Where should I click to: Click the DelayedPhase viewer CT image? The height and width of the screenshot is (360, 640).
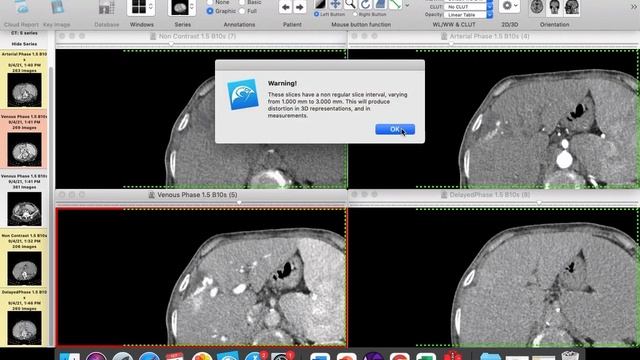coord(494,277)
